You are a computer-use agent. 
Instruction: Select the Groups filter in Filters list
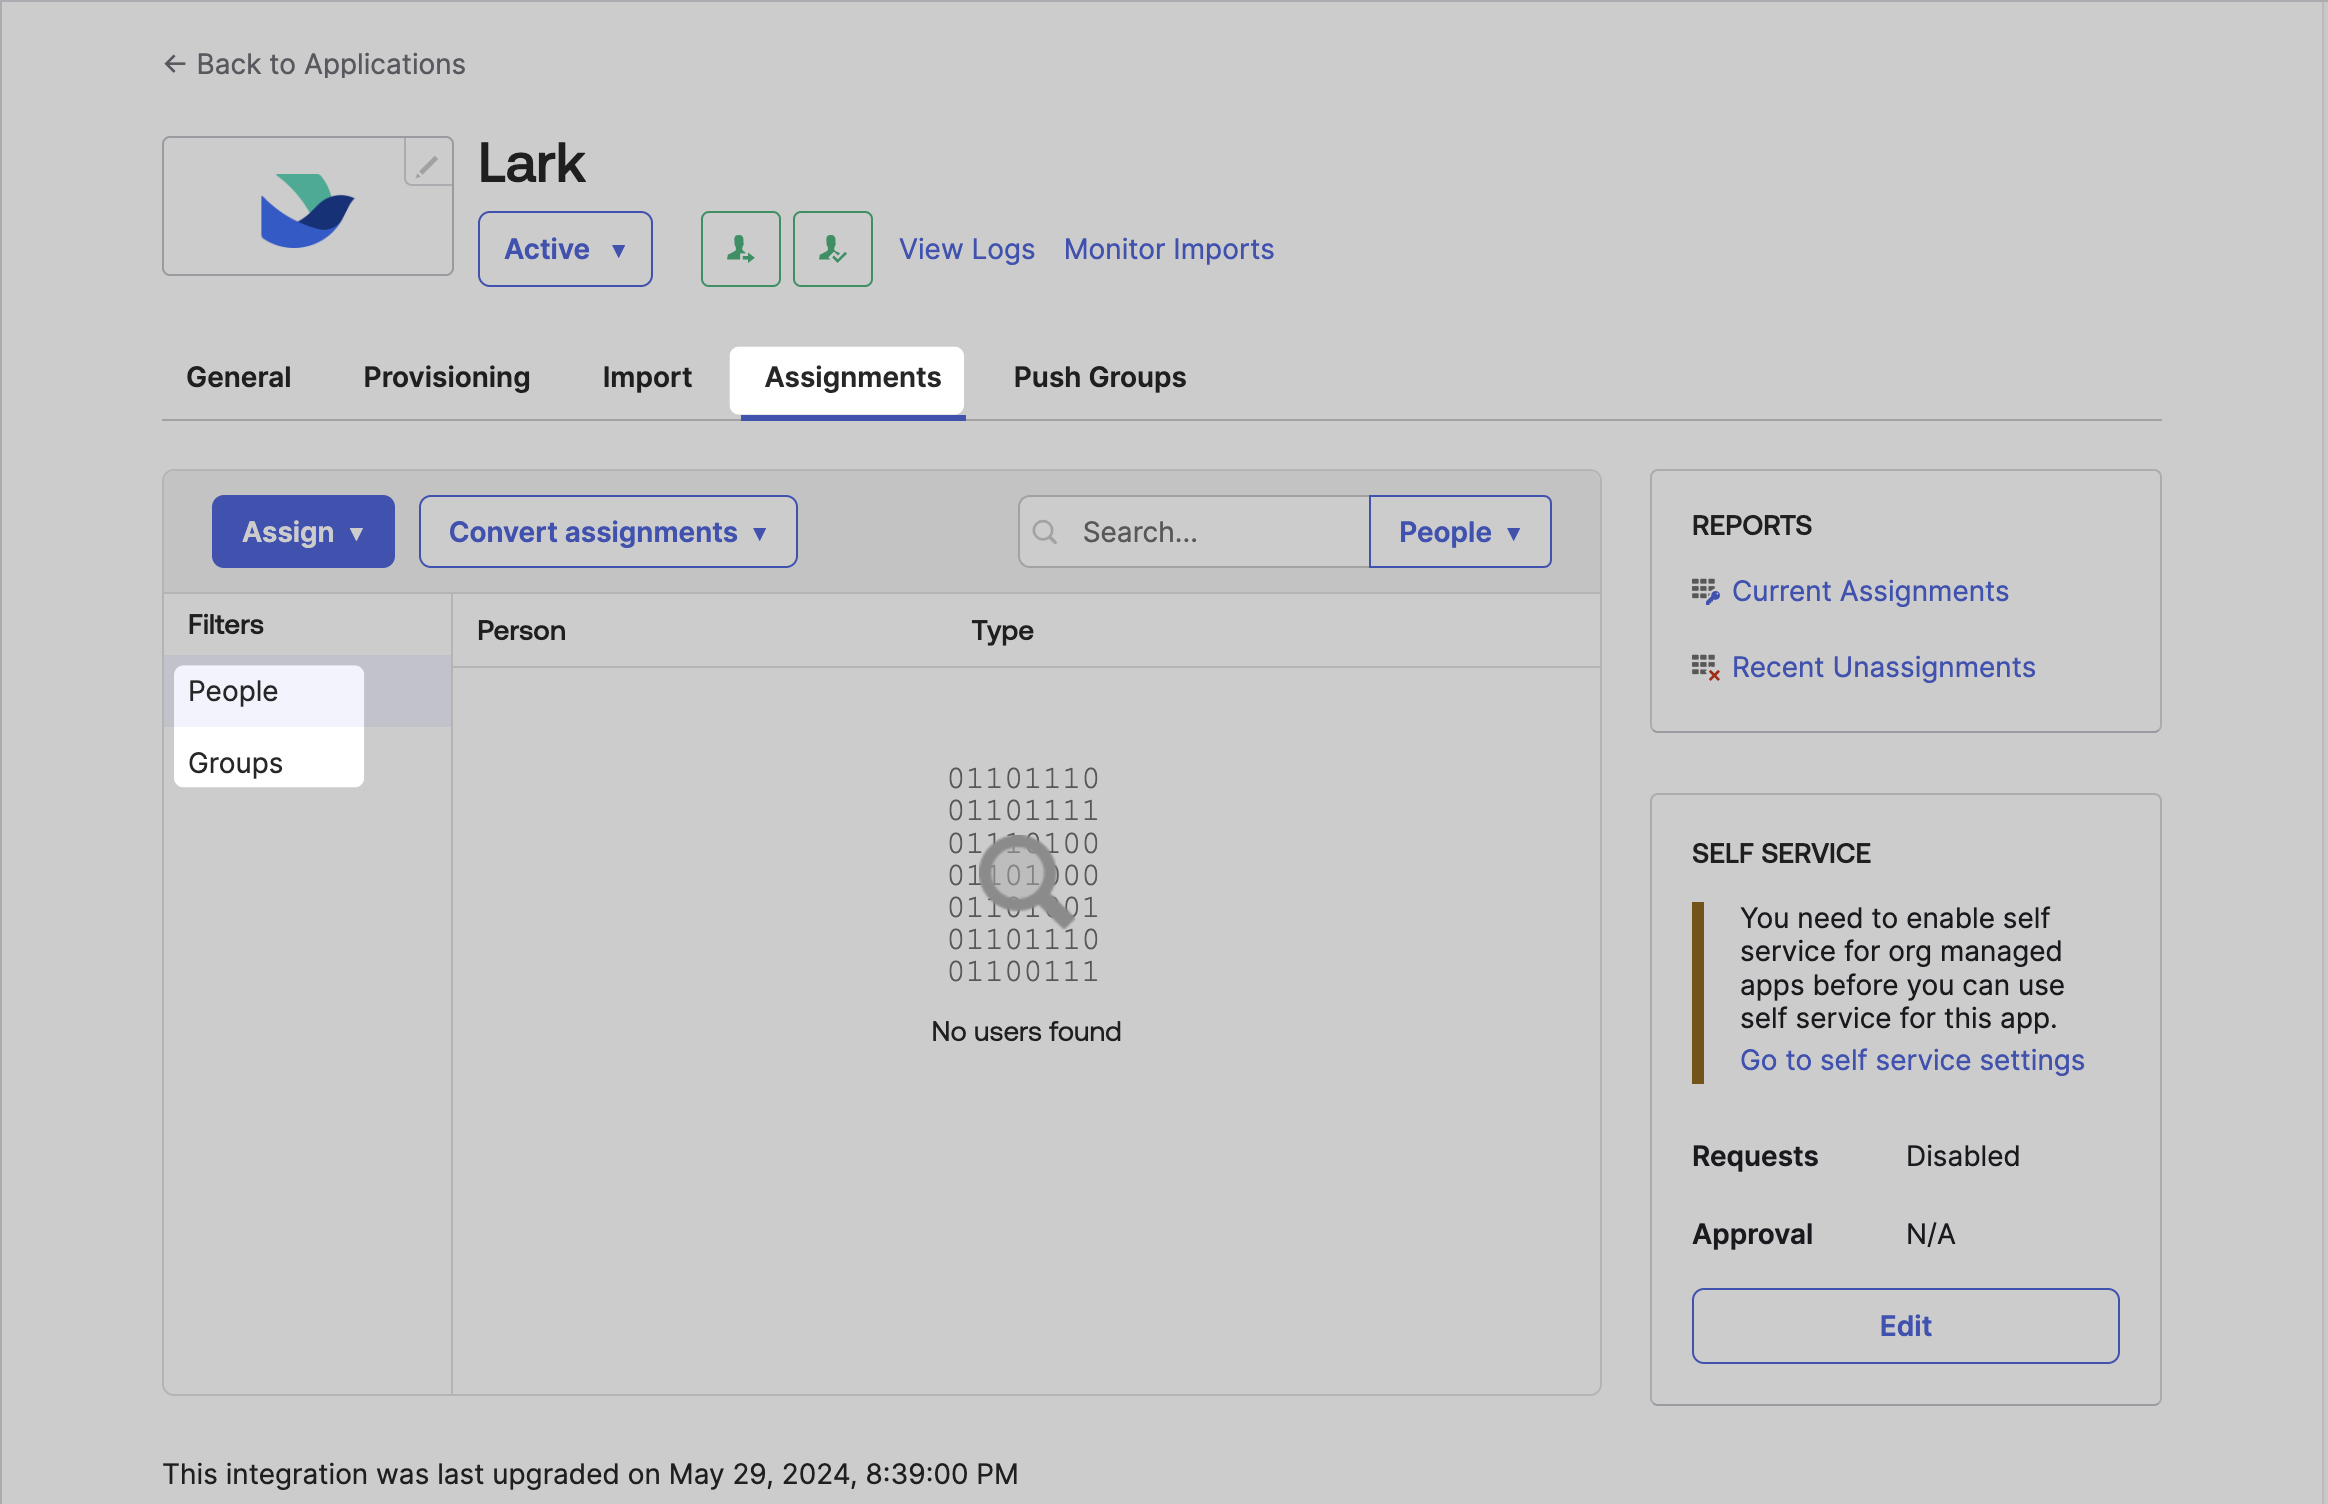pyautogui.click(x=234, y=762)
